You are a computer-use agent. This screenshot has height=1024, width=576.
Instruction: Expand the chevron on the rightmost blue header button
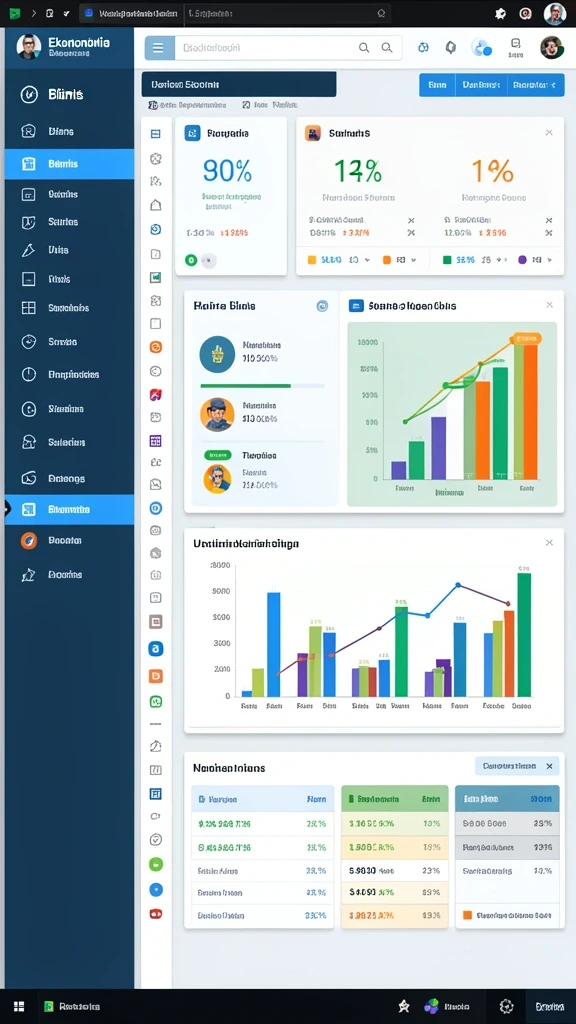[x=554, y=85]
